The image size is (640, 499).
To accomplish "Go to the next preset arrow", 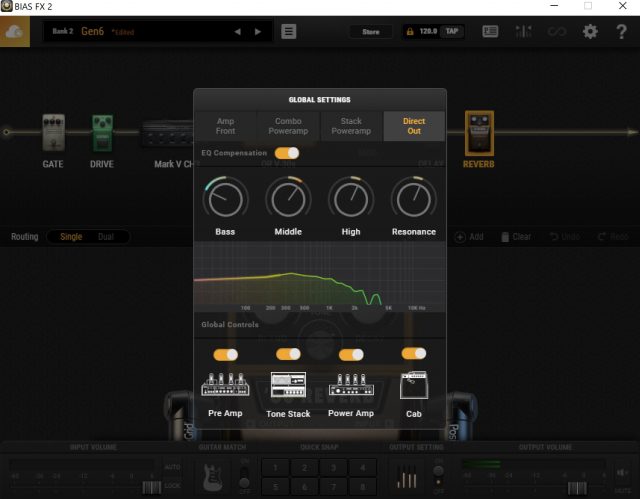I will tap(258, 32).
